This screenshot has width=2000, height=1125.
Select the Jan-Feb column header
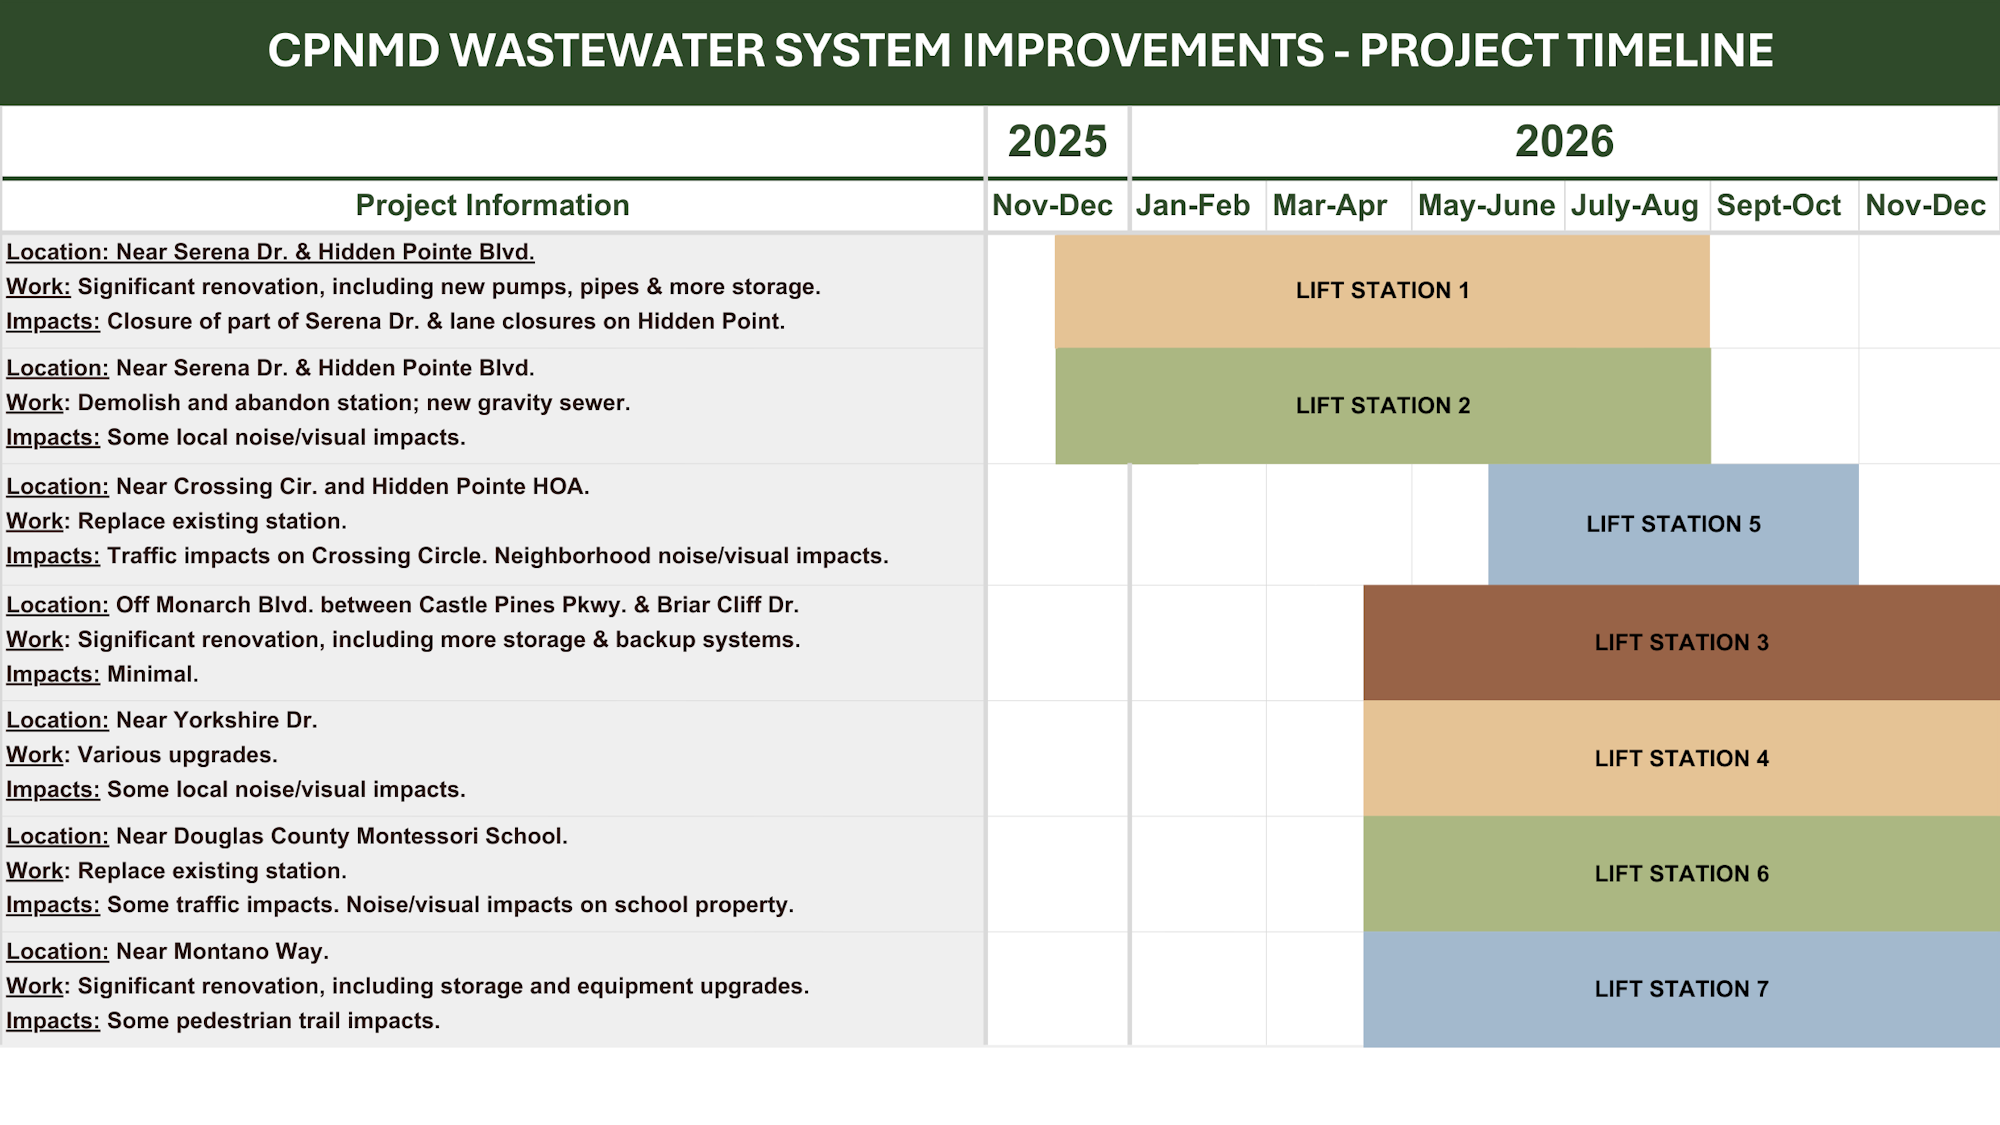point(1194,206)
